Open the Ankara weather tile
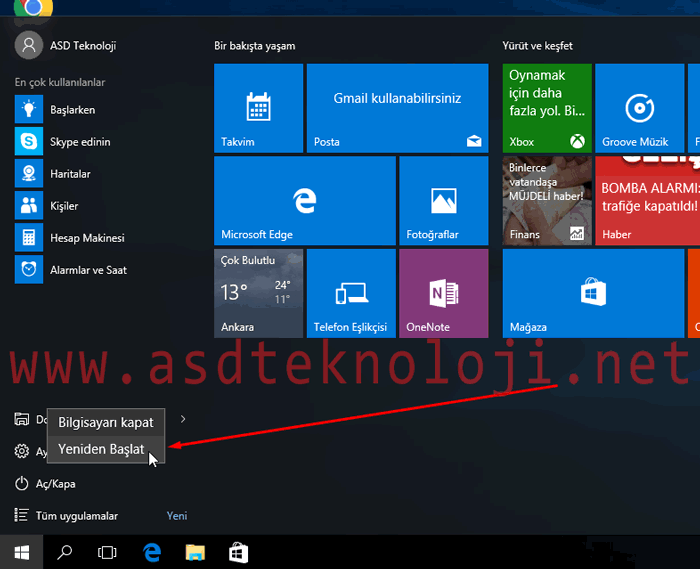This screenshot has height=569, width=700. (x=258, y=293)
